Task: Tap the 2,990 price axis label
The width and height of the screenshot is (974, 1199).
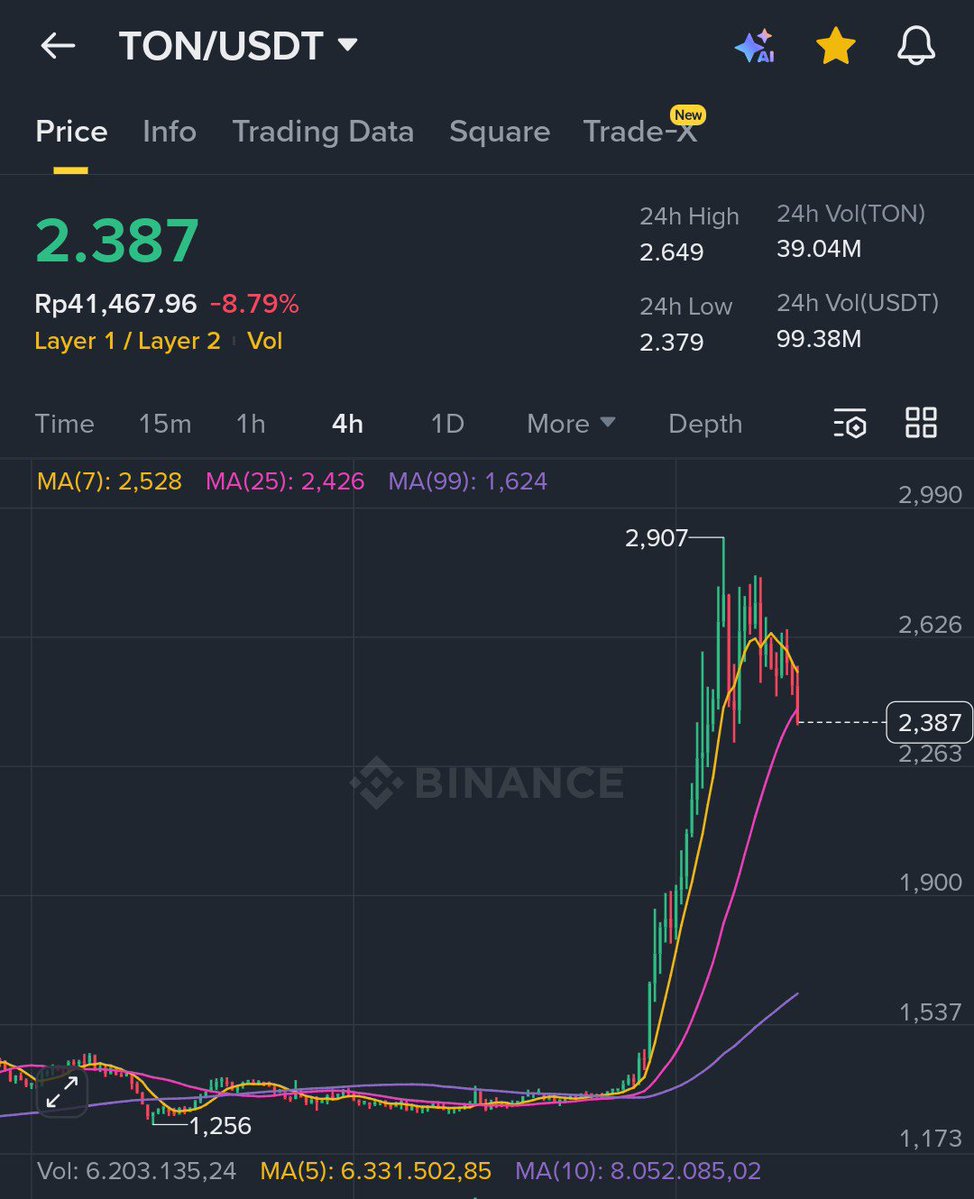Action: click(930, 495)
